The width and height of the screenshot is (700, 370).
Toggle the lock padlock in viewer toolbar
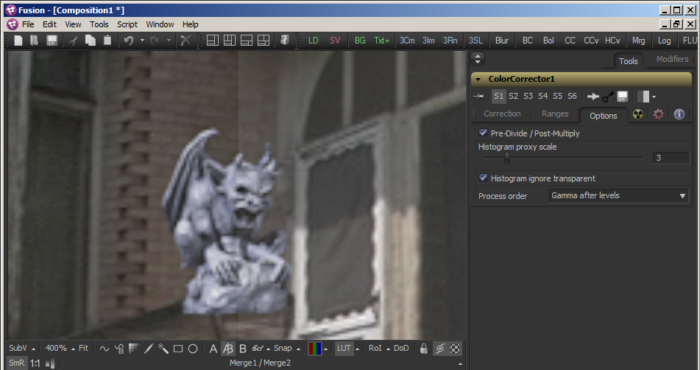tap(424, 349)
